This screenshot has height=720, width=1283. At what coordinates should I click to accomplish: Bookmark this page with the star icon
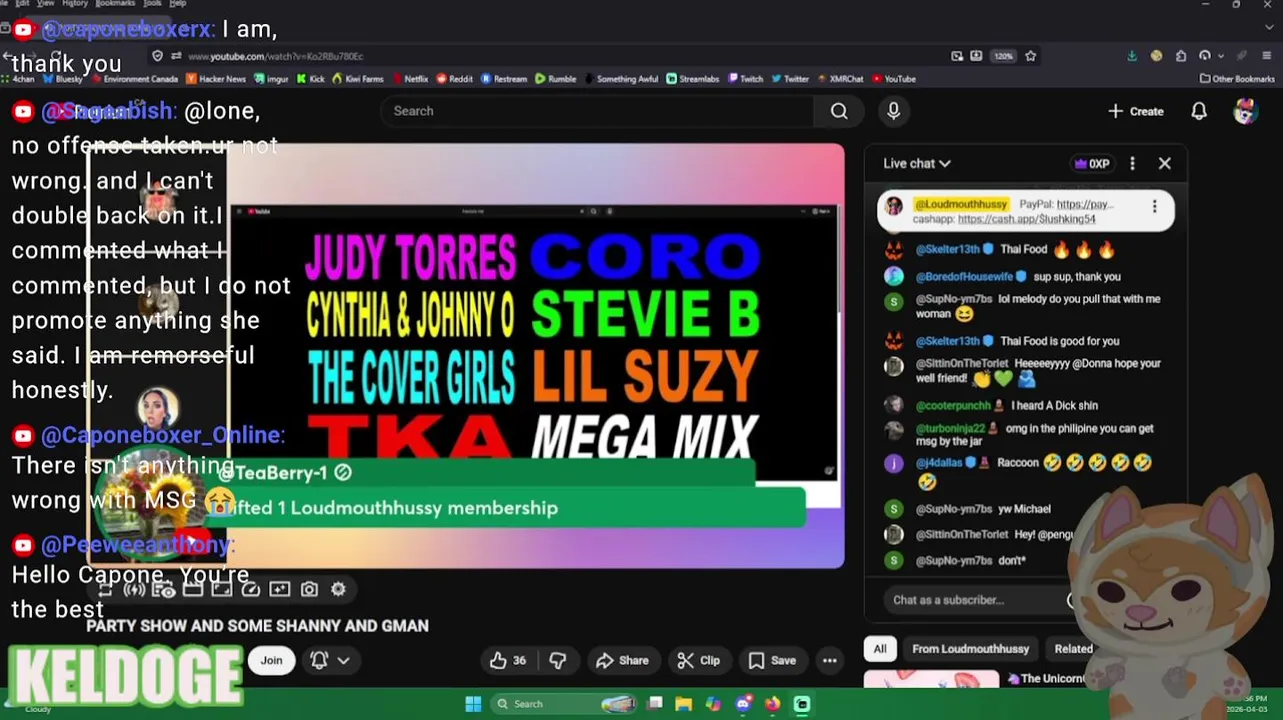click(x=1031, y=56)
